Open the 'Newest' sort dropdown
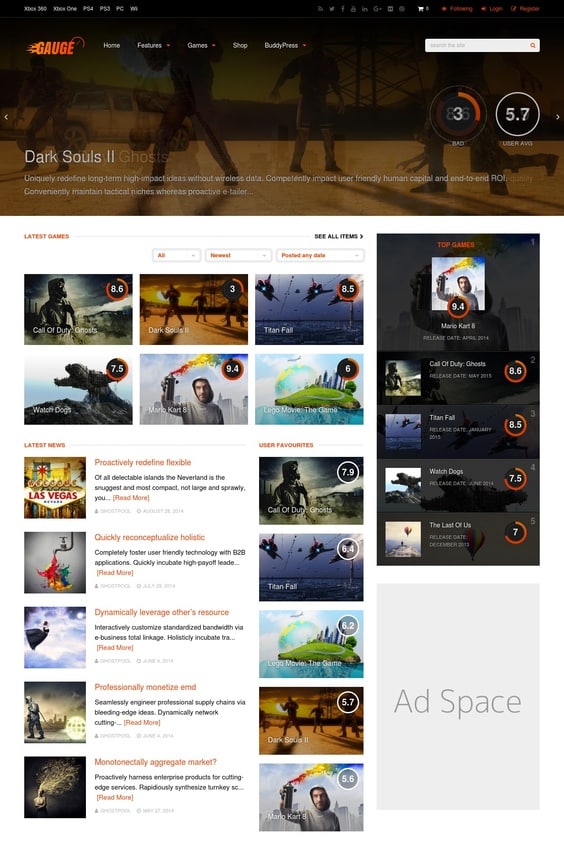This screenshot has height=846, width=564. click(238, 255)
